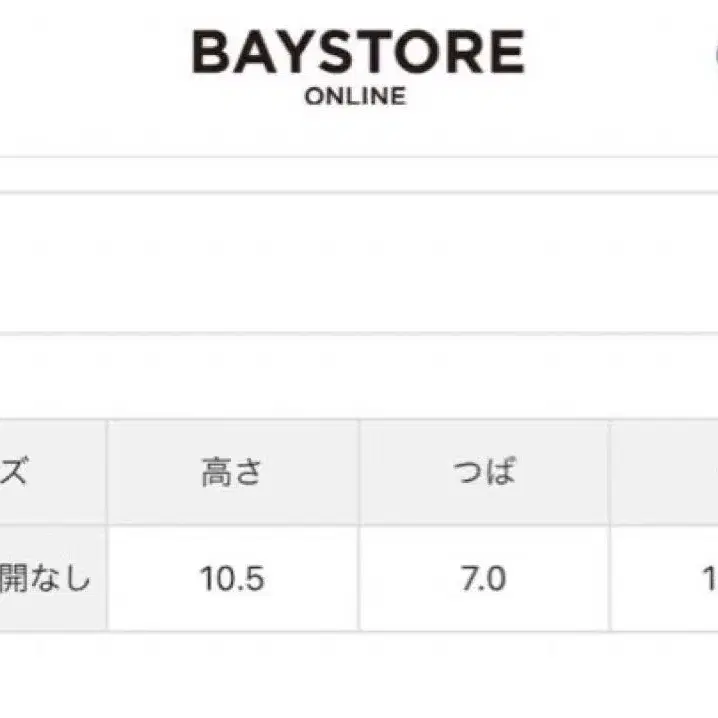Viewport: 718px width, 718px height.
Task: Click the 開なし row label cell
Action: pos(53,578)
